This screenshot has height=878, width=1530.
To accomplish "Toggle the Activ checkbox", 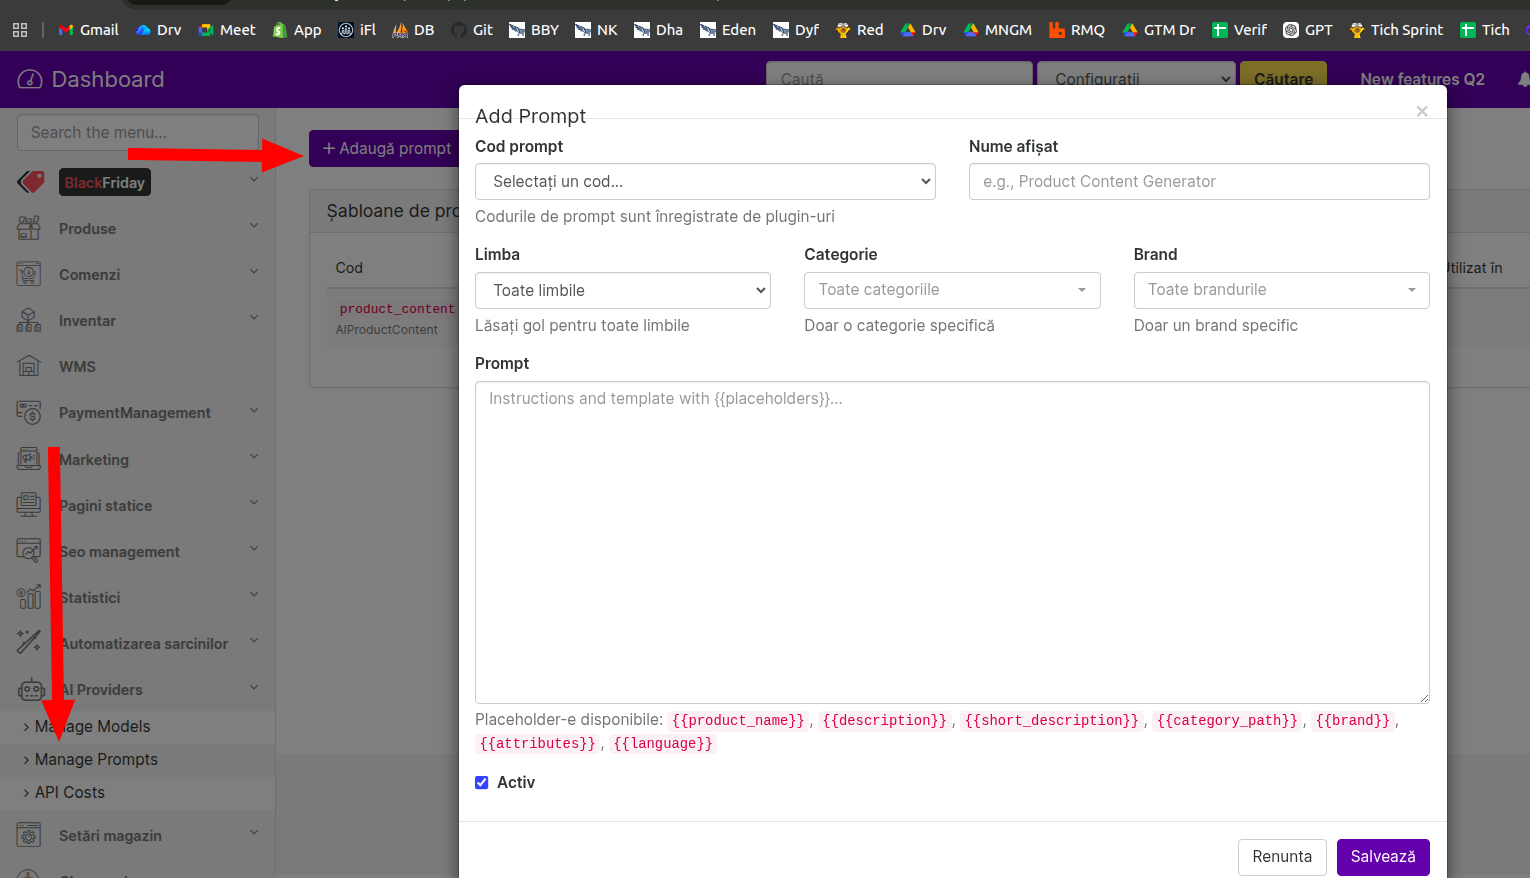I will coord(482,783).
